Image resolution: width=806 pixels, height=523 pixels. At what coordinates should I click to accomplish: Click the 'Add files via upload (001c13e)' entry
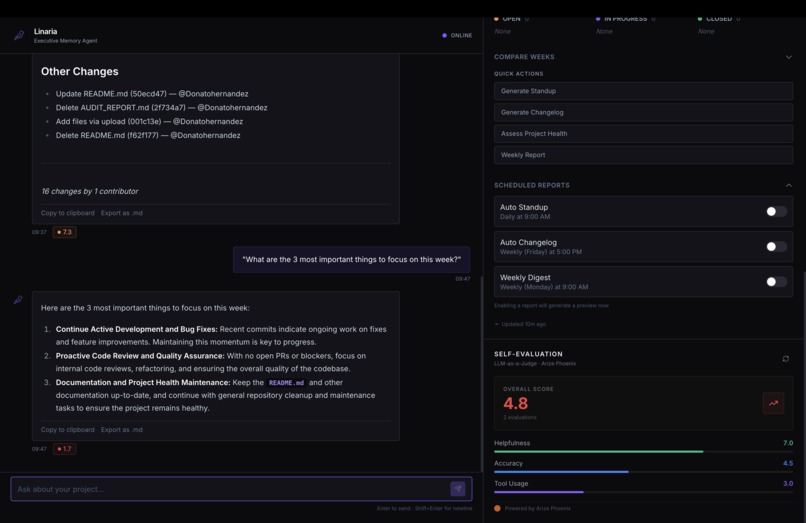click(x=149, y=122)
